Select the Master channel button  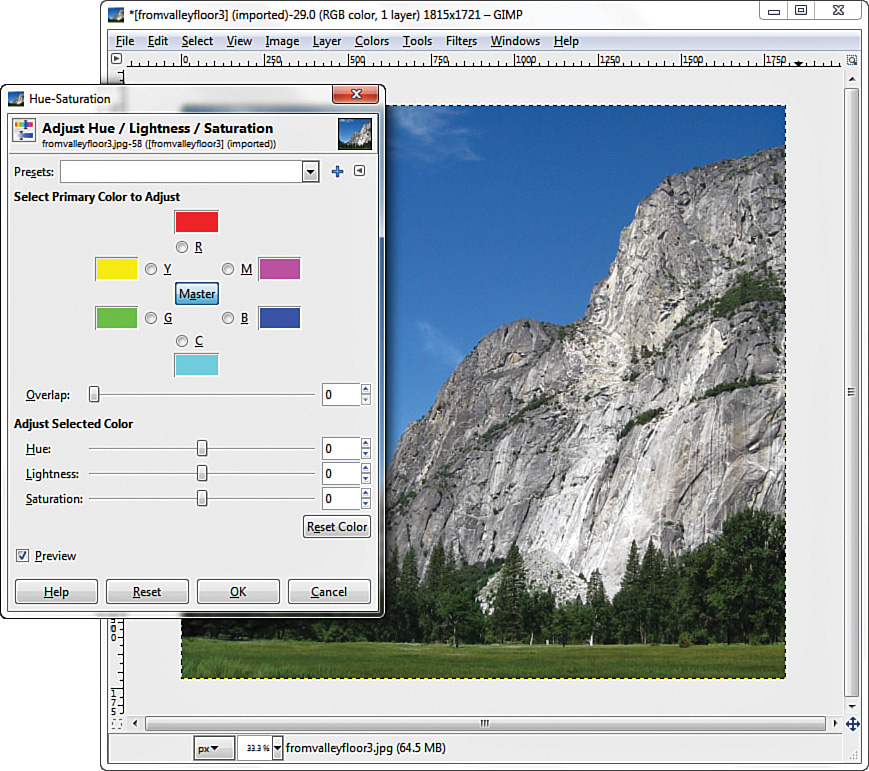tap(196, 293)
